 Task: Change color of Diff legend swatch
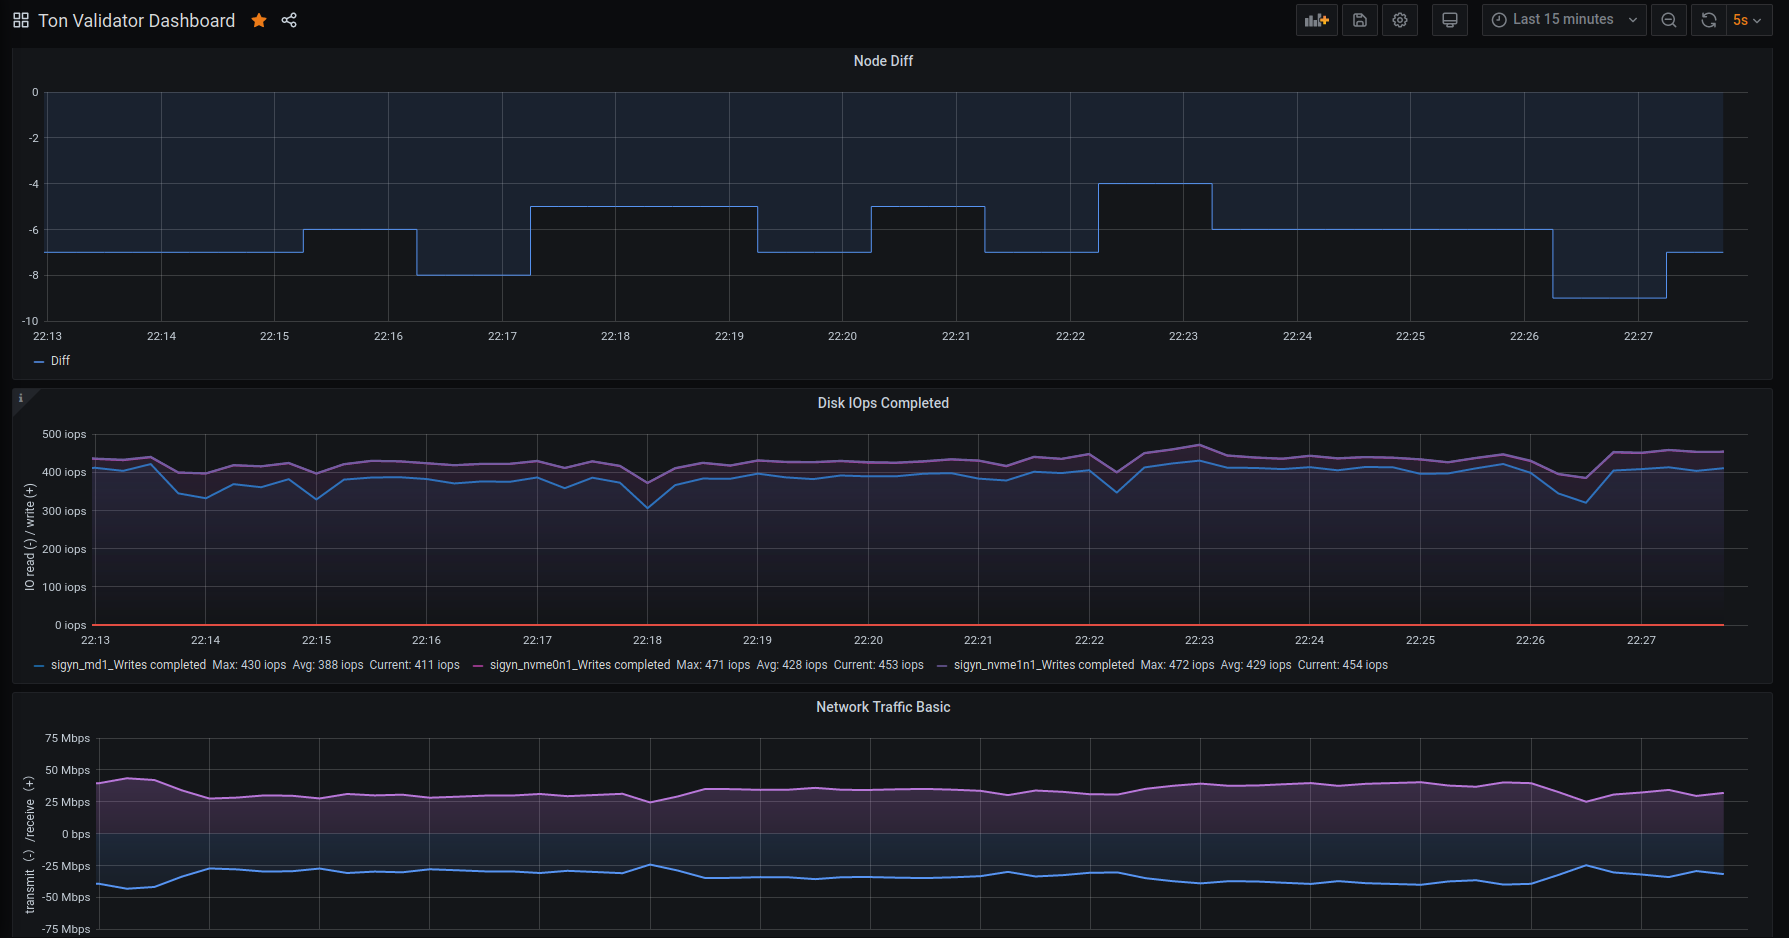point(39,361)
